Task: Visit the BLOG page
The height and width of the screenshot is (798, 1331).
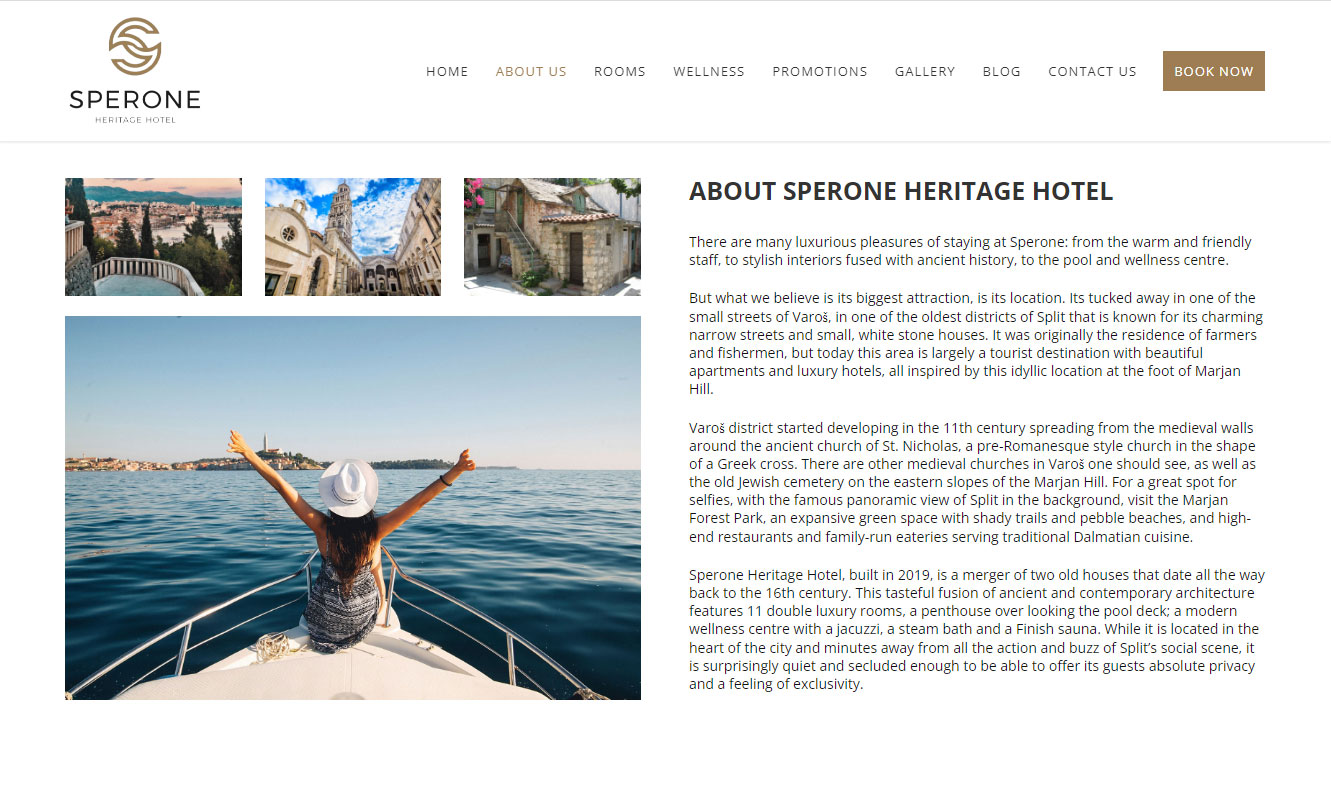Action: (1002, 71)
